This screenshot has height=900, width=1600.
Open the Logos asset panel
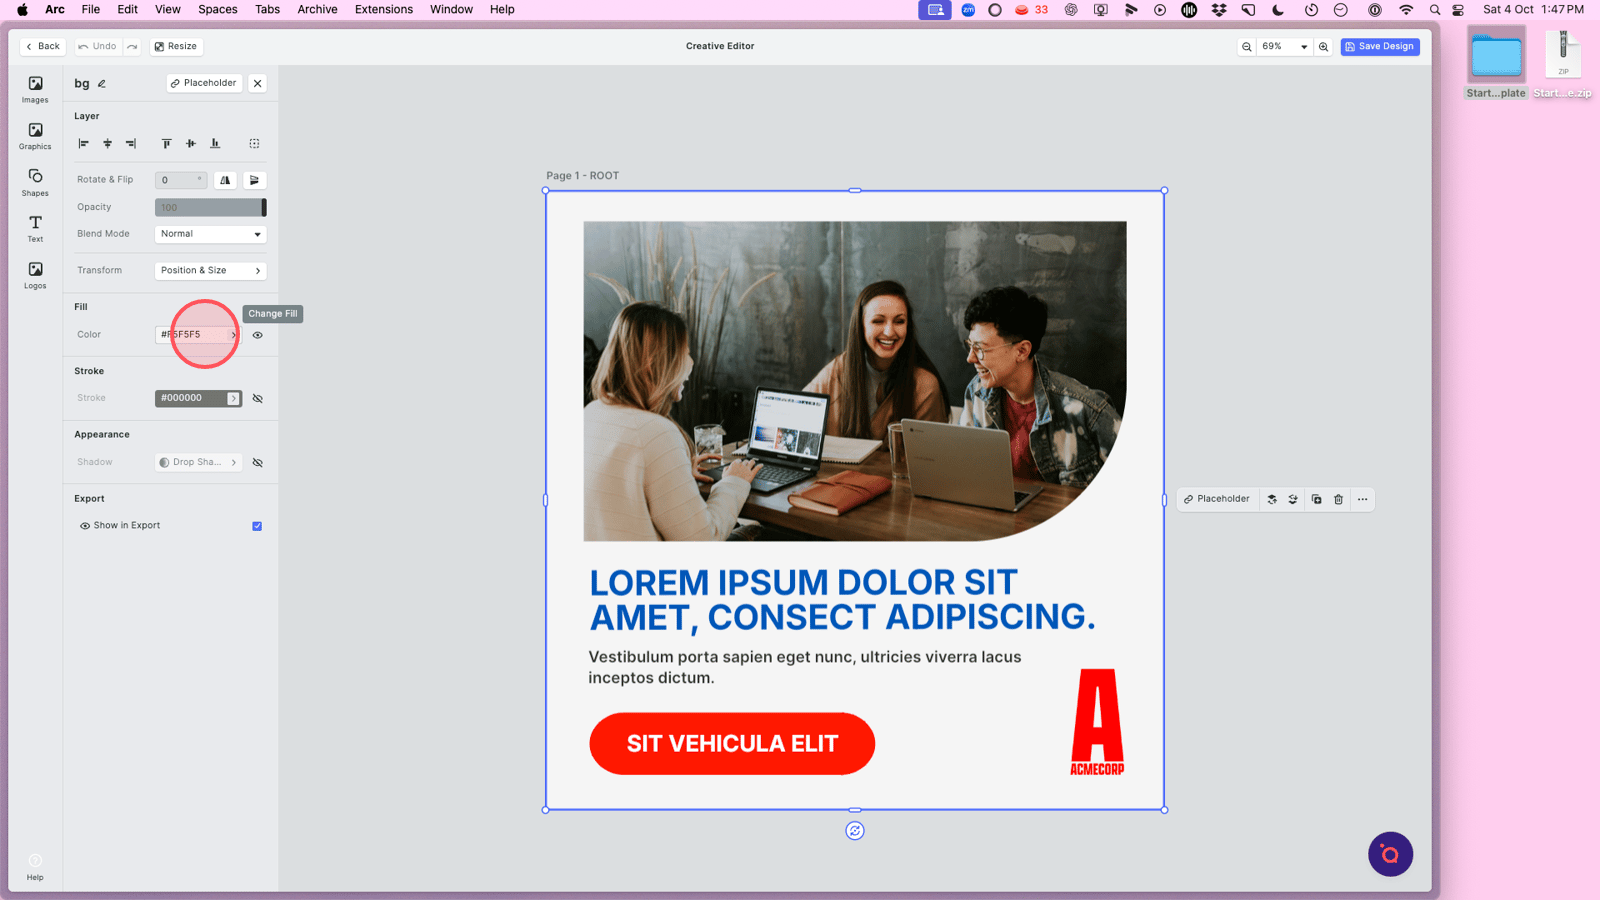tap(35, 275)
